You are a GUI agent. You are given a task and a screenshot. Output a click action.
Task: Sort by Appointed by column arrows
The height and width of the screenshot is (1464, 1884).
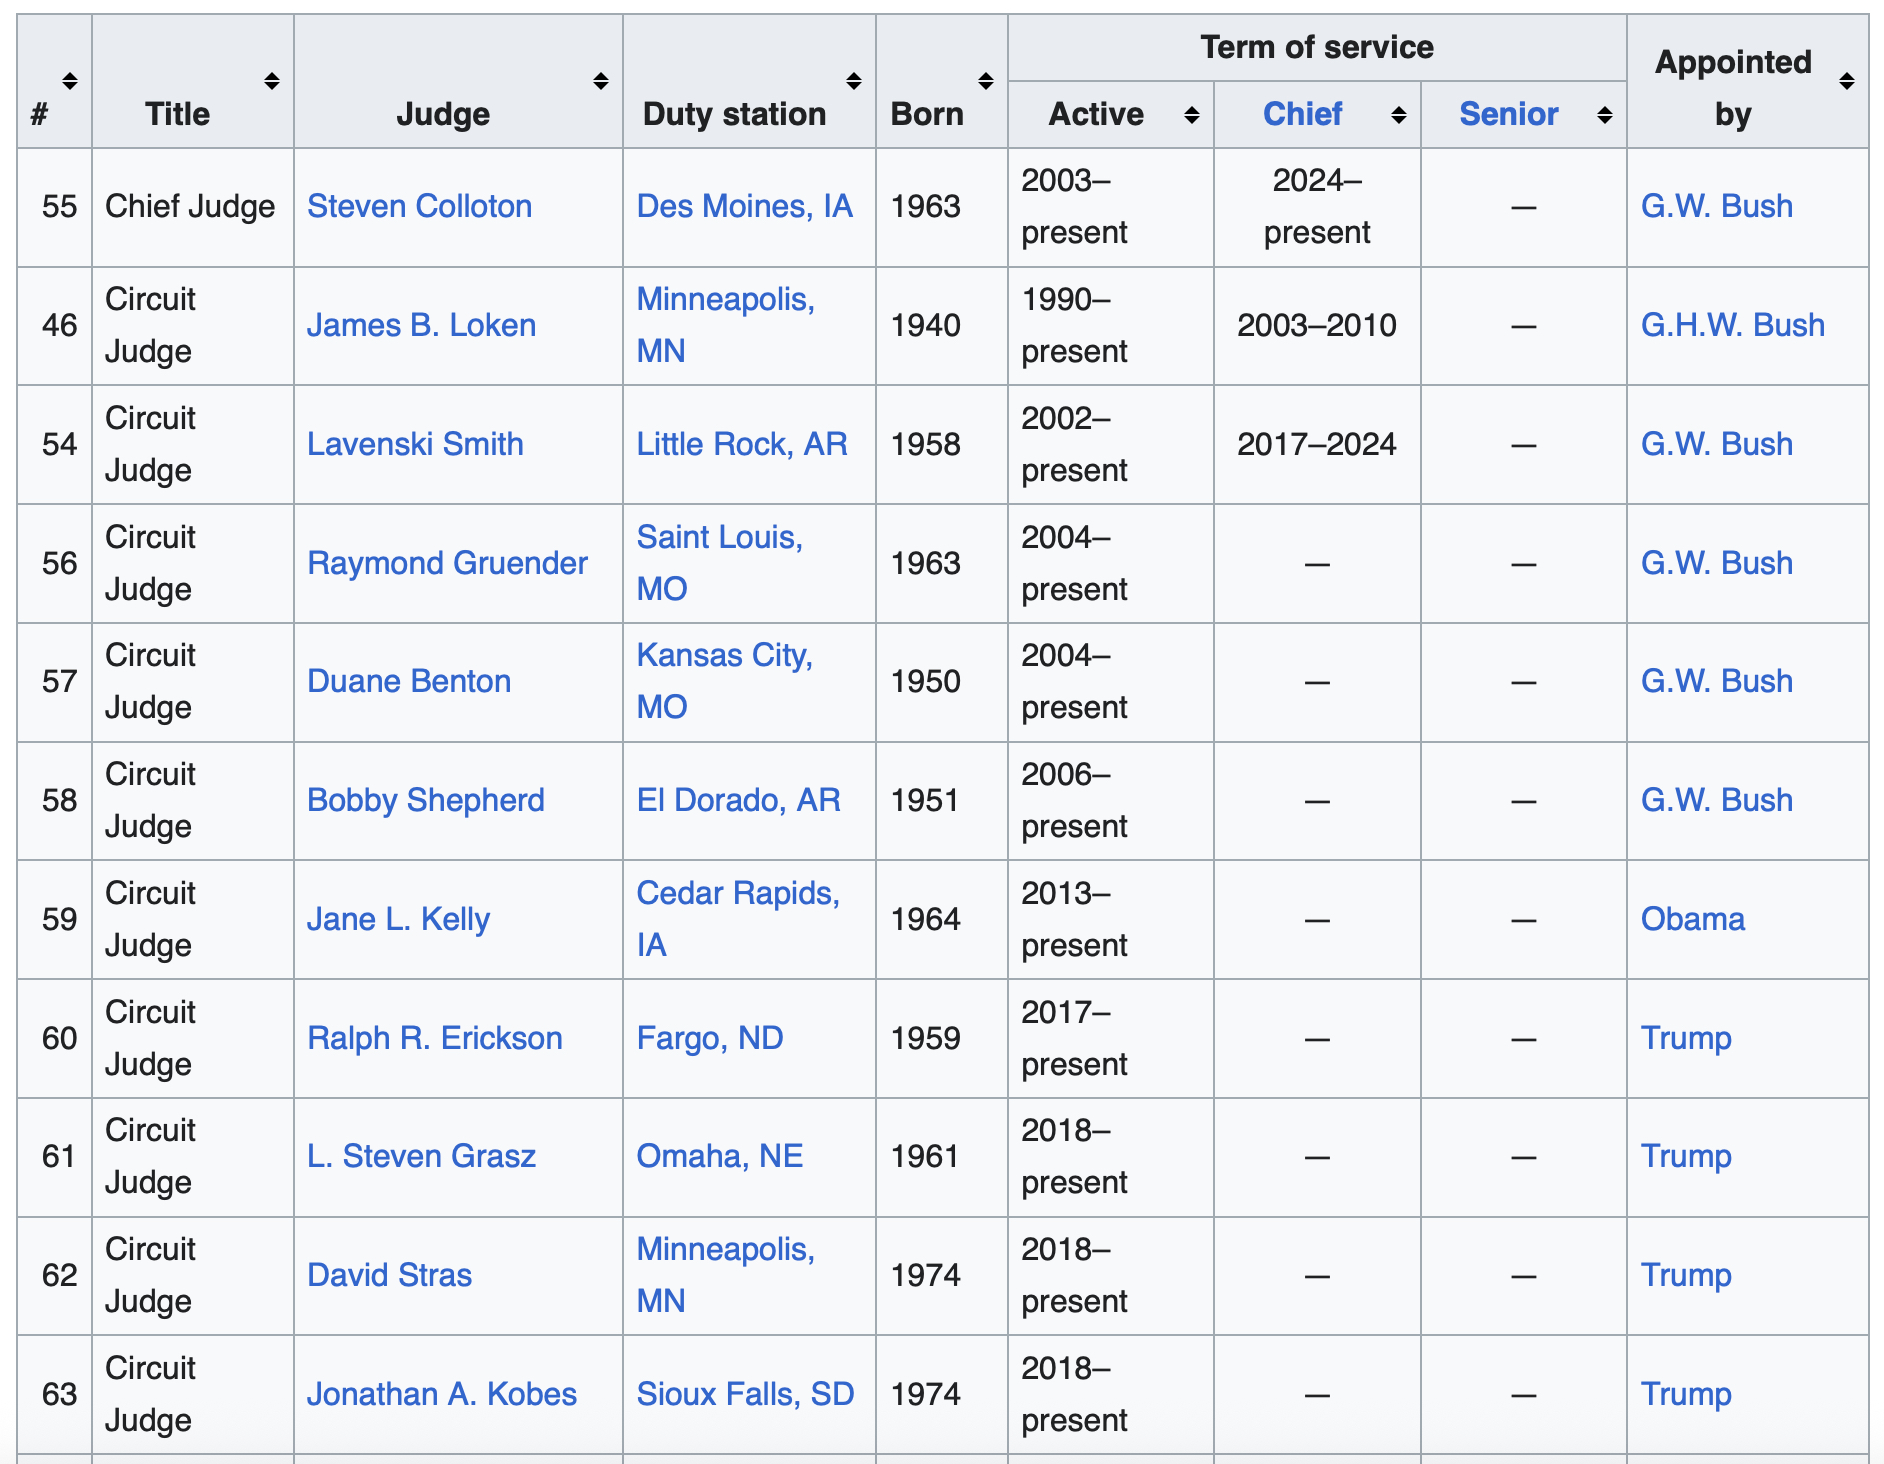click(x=1846, y=81)
